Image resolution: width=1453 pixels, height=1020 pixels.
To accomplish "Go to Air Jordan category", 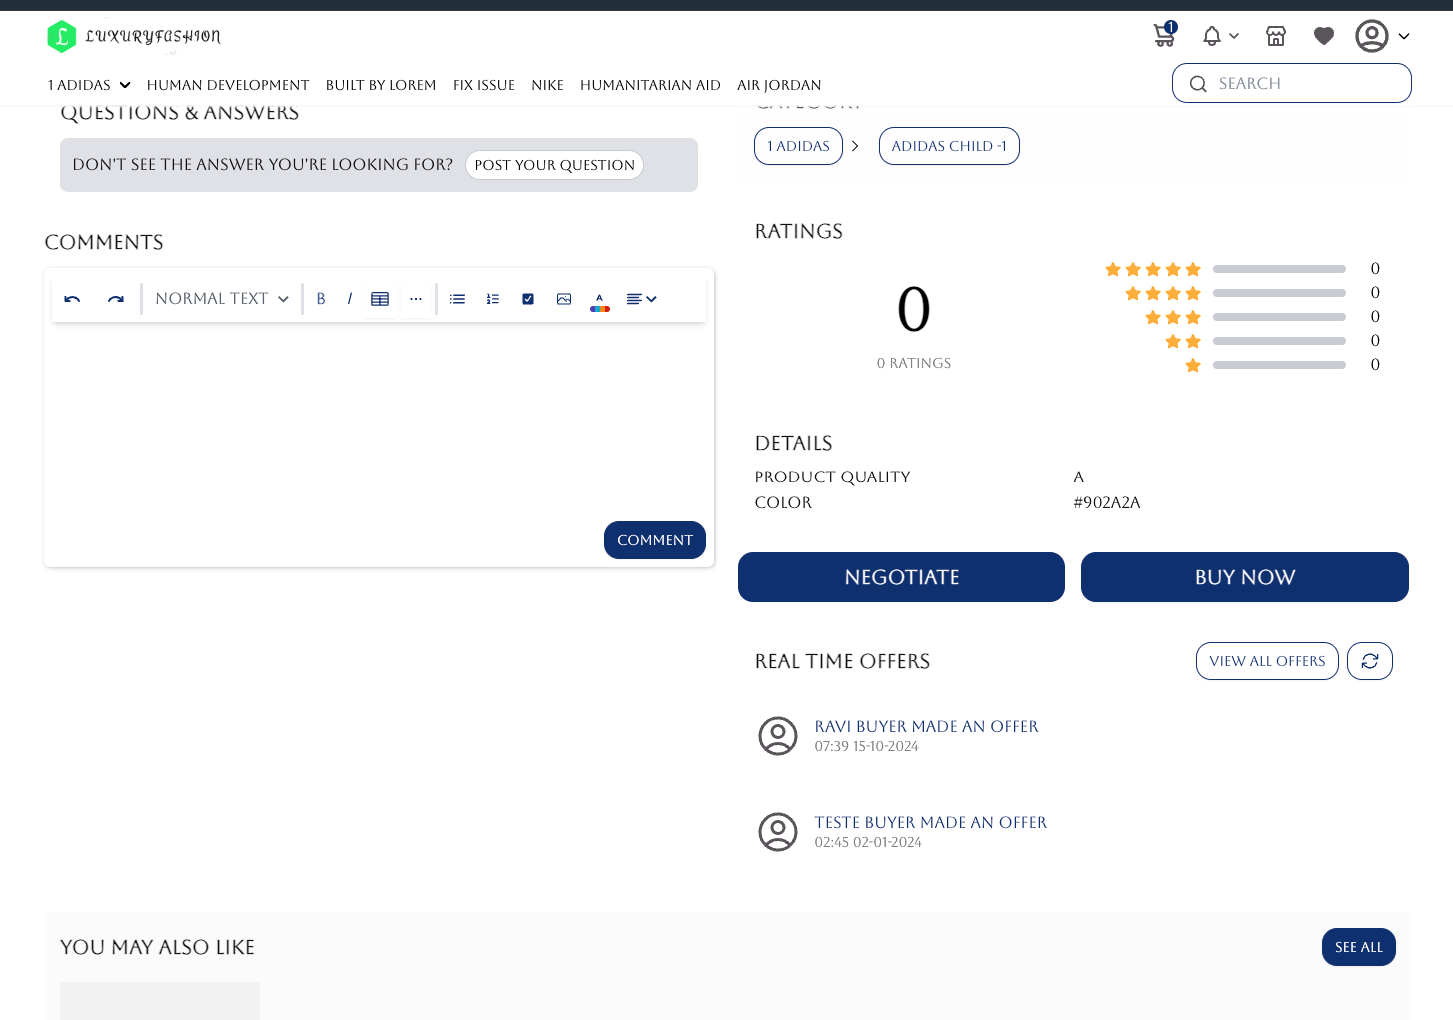I will coord(779,85).
